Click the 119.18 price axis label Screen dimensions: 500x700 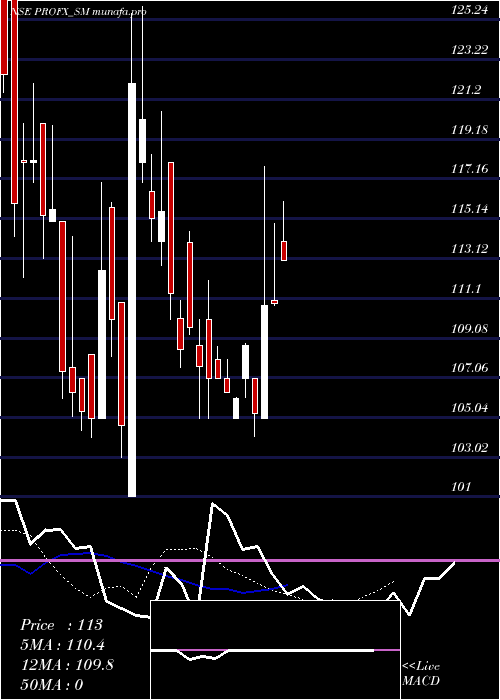coord(470,130)
